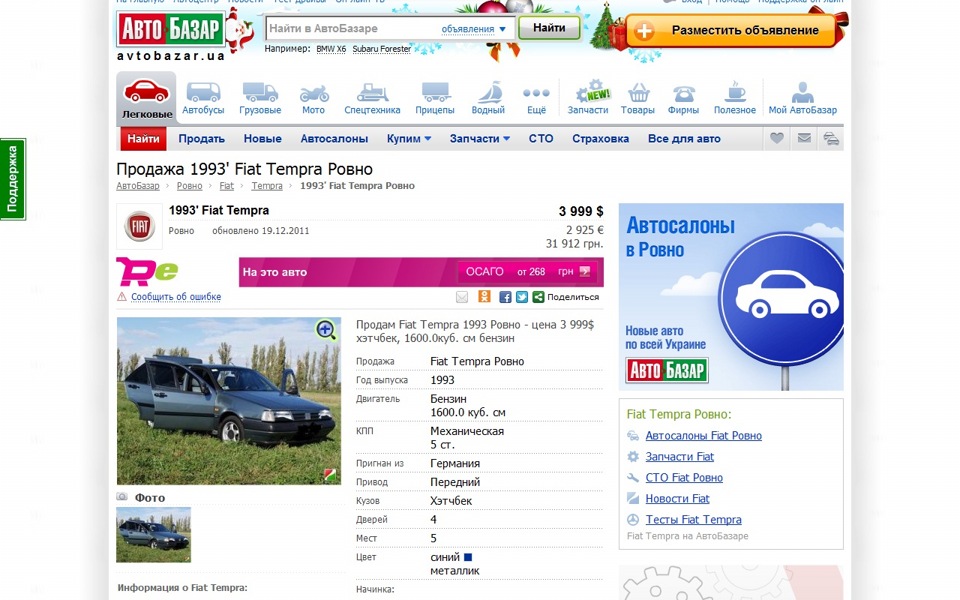
Task: Open the Фирмы phone section
Action: click(683, 98)
